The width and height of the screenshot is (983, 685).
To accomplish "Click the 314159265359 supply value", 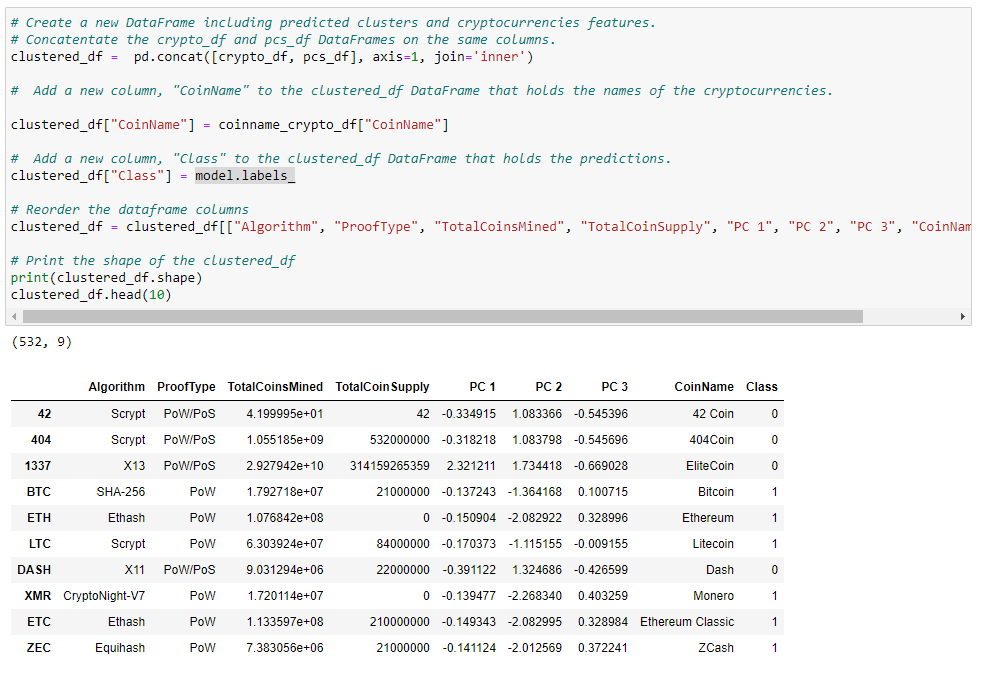I will 390,466.
